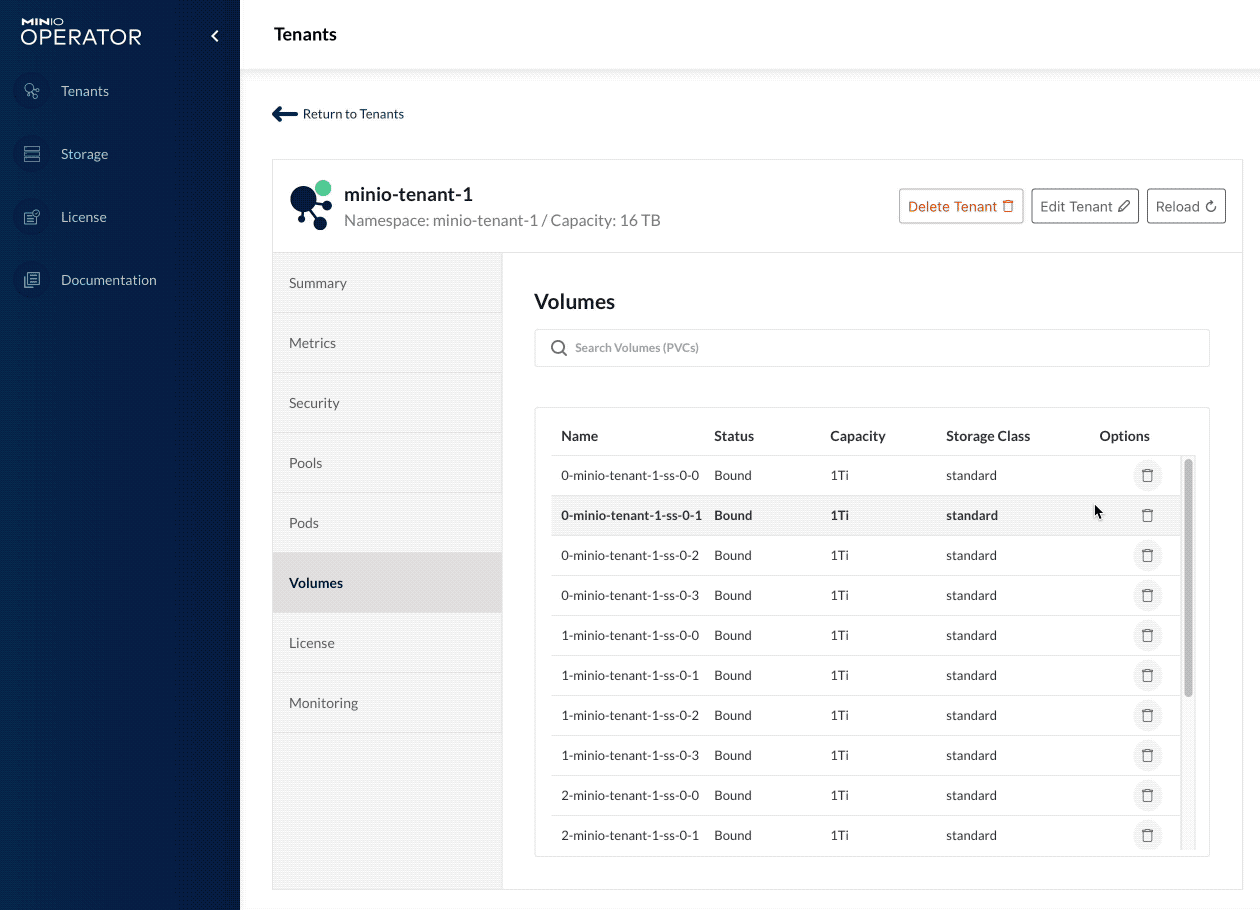
Task: Open Tenants in the left sidebar
Action: click(x=85, y=91)
